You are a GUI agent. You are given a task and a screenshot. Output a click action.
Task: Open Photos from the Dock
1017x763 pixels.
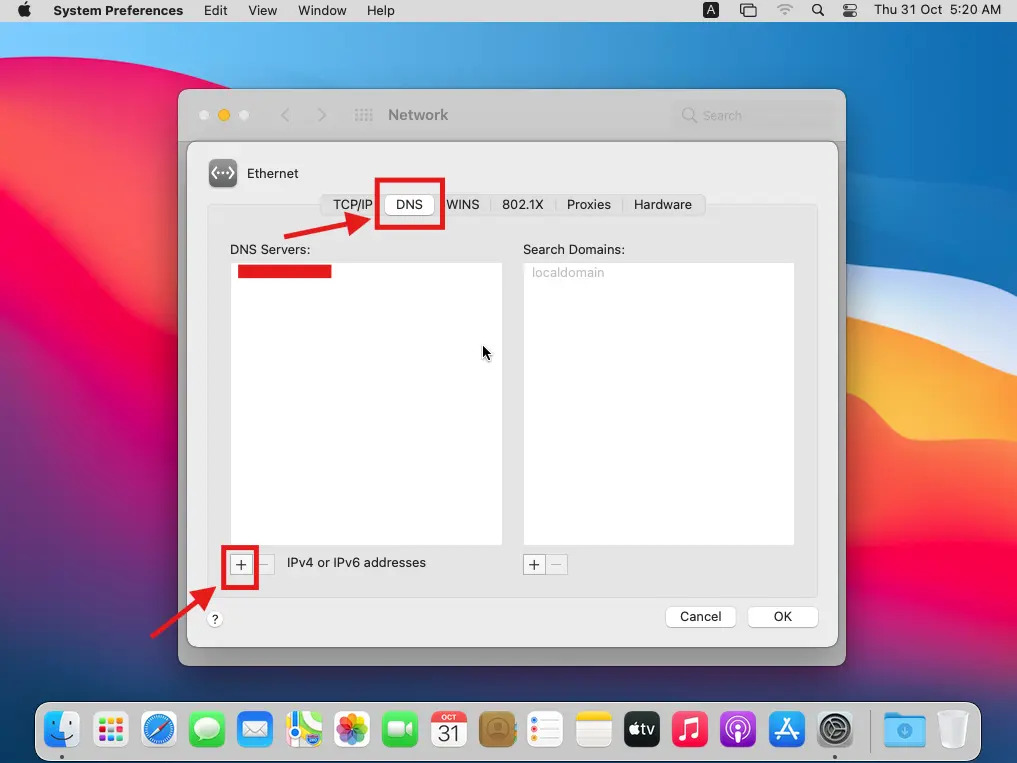point(352,730)
